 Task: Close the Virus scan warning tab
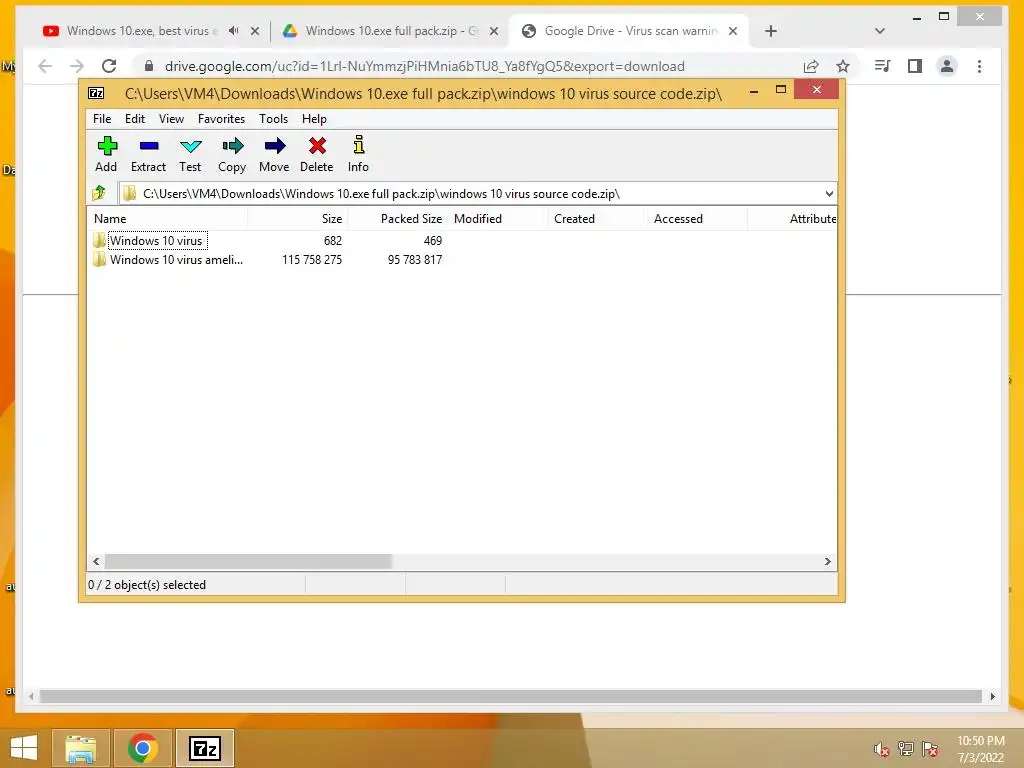[x=733, y=31]
